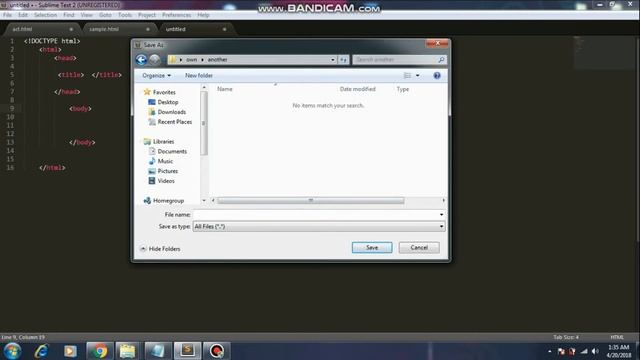
Task: Open Google Chrome from taskbar
Action: (x=99, y=351)
